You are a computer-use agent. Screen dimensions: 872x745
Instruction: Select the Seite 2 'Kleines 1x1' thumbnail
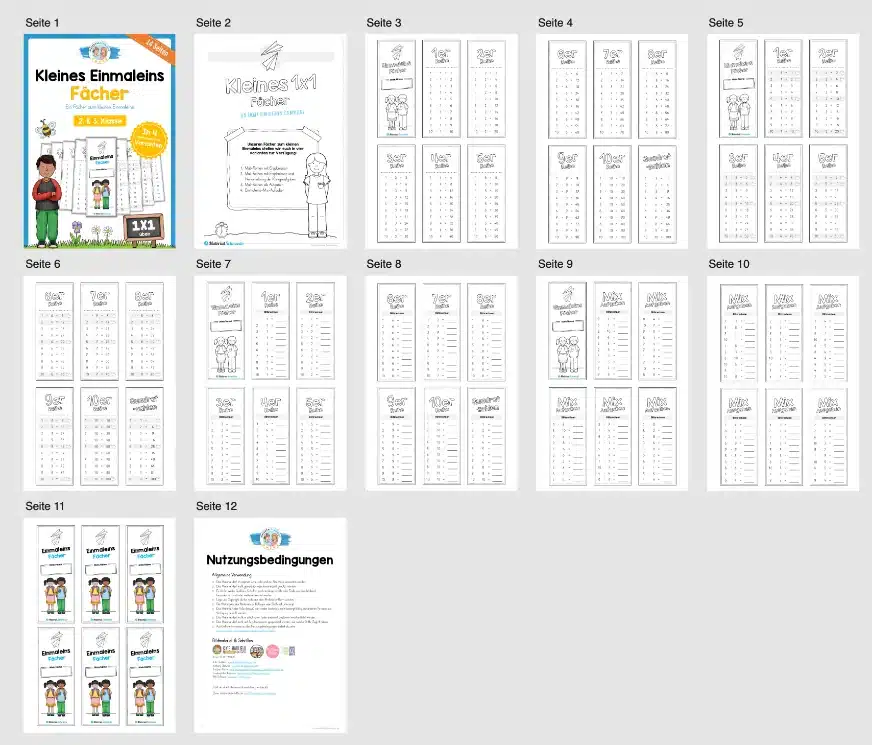[270, 142]
